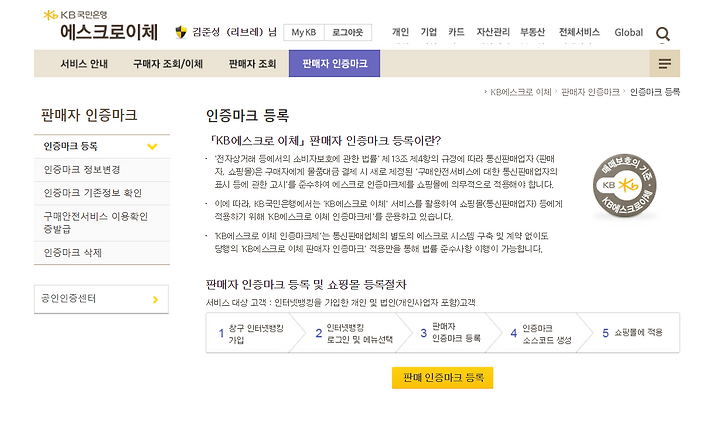Open 인증마크 기존정보 확인 in sidebar
Image resolution: width=720 pixels, height=438 pixels.
tap(102, 193)
